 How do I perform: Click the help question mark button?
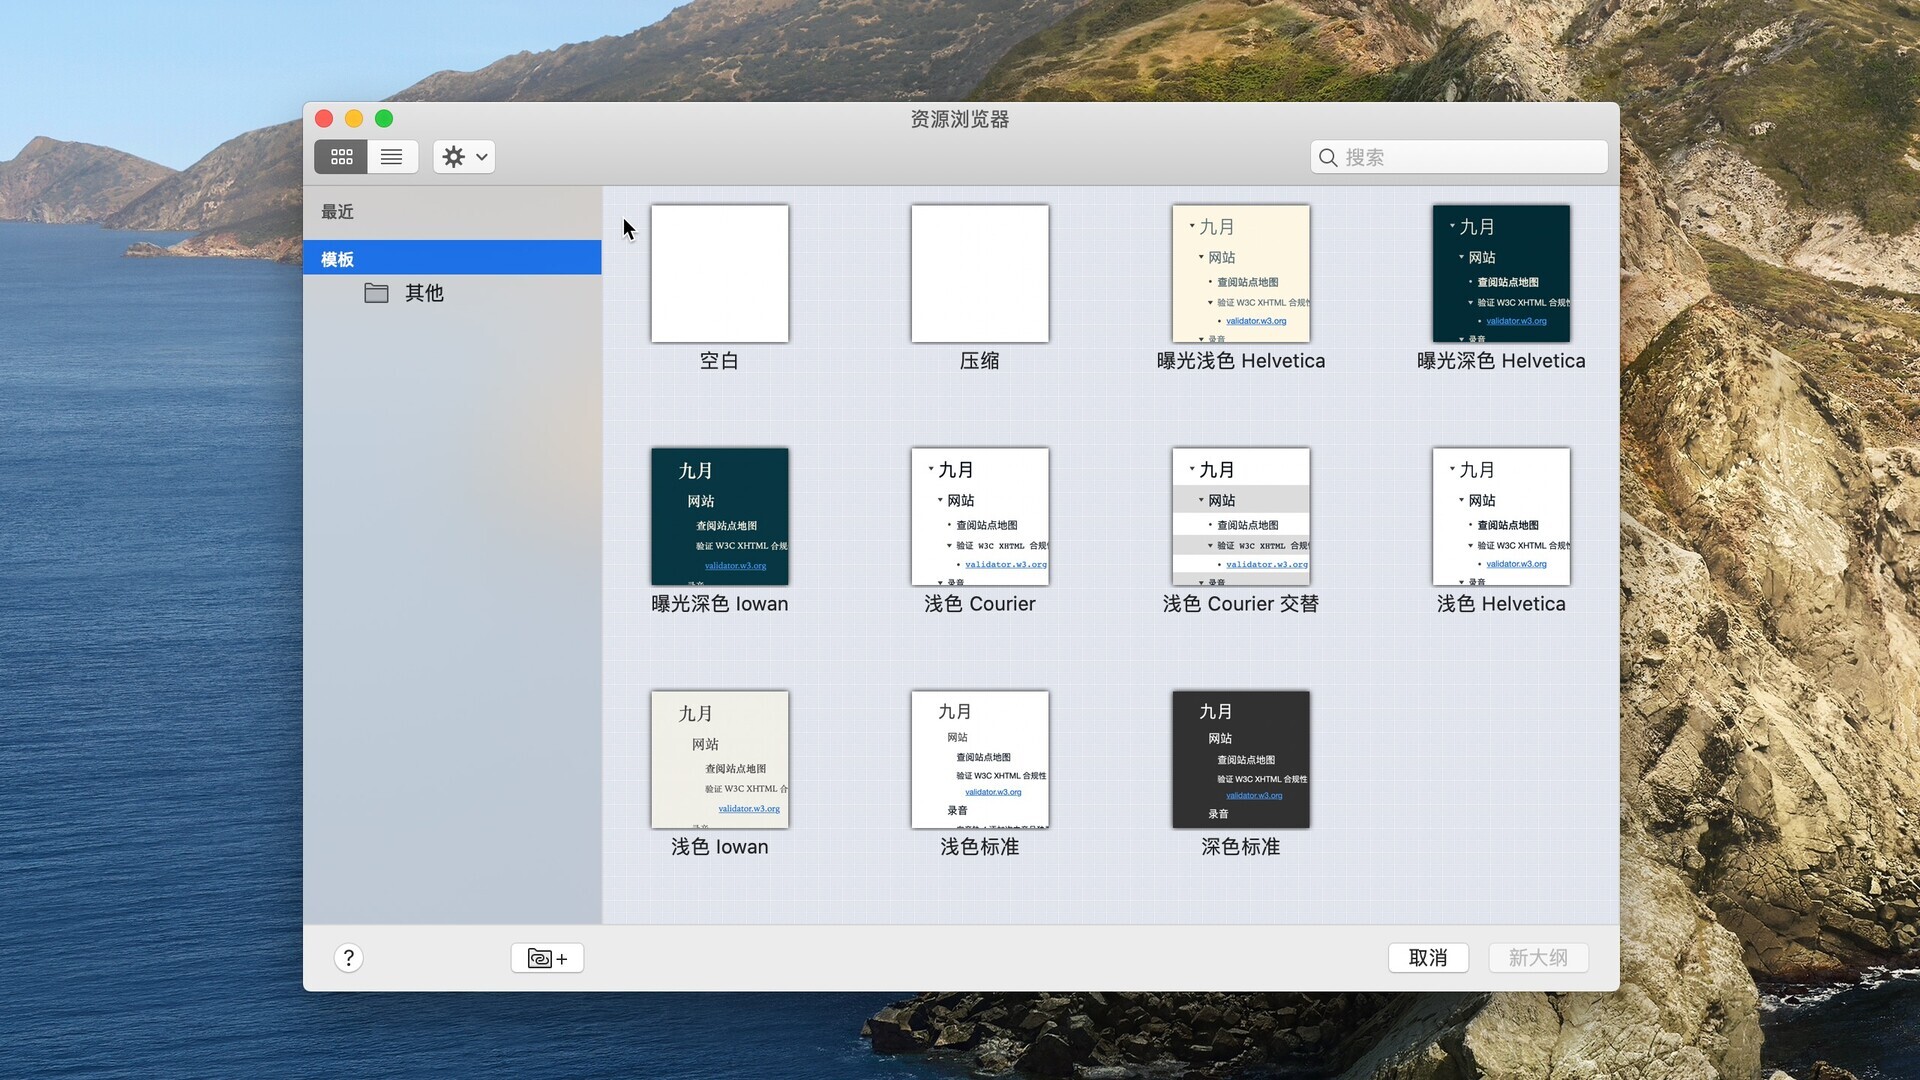[x=347, y=957]
